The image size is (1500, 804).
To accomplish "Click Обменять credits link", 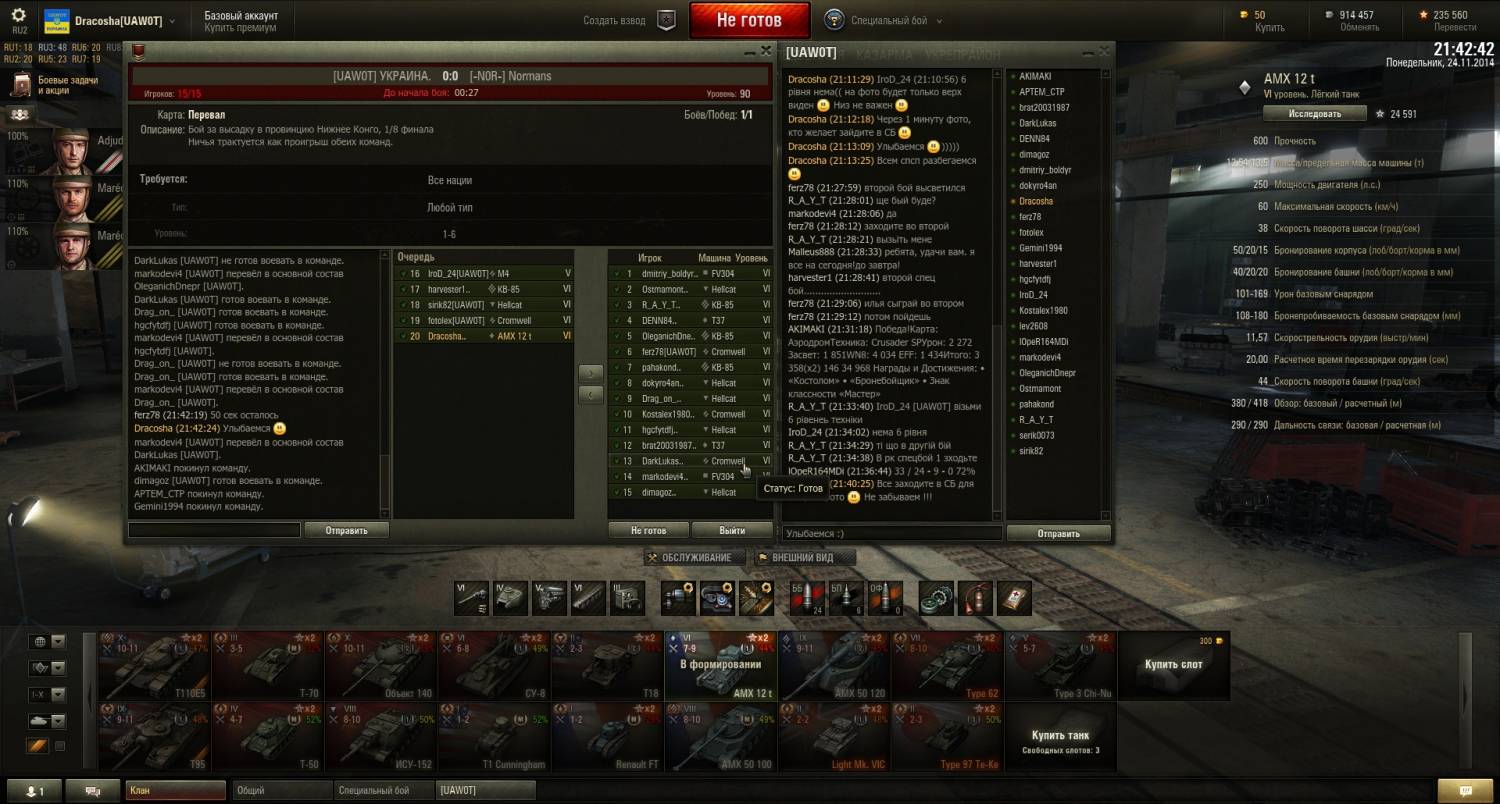I will 1359,28.
